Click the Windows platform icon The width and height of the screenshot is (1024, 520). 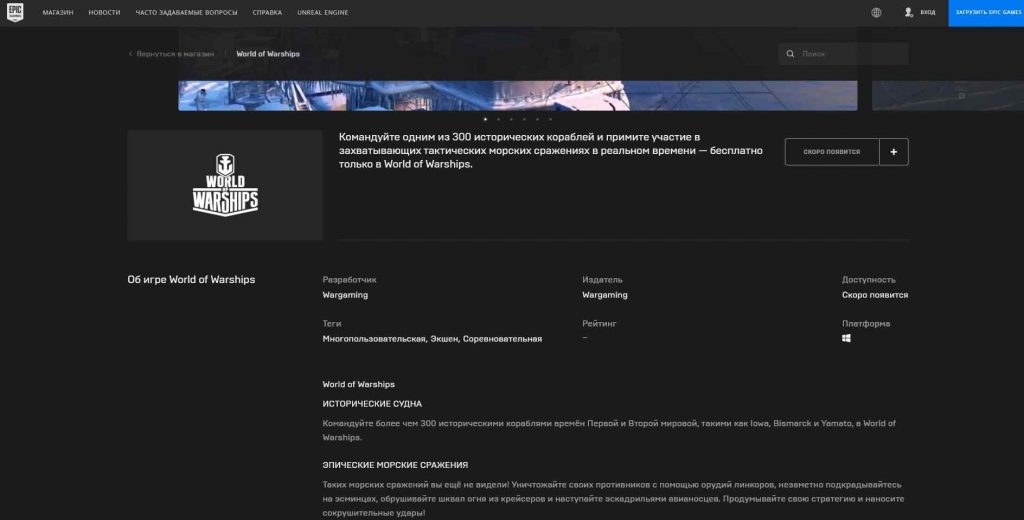point(846,339)
